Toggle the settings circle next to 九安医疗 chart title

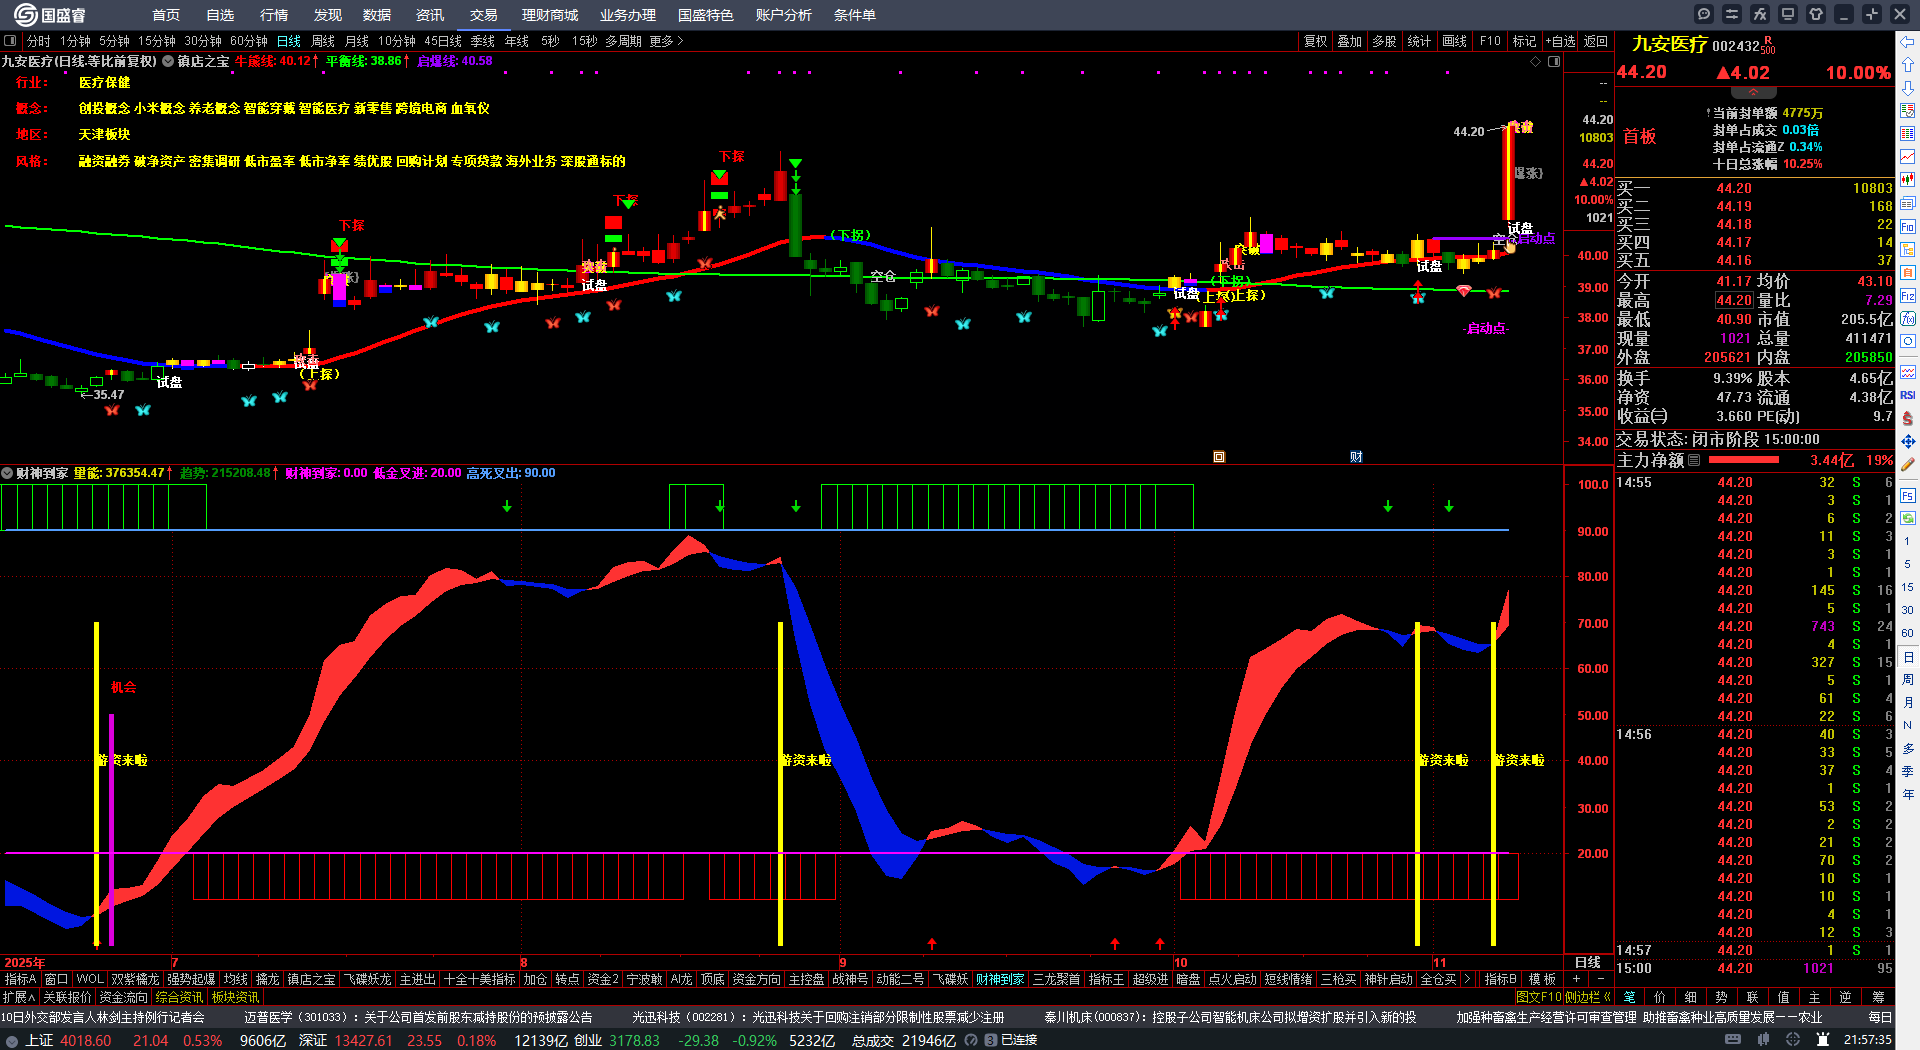pyautogui.click(x=168, y=61)
